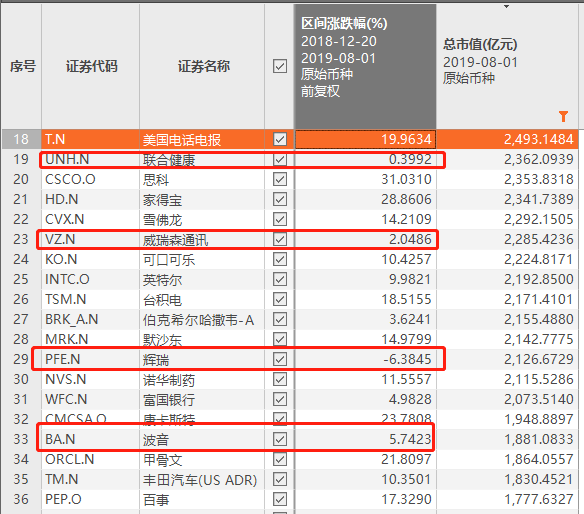
Task: Click the 序号 column header
Action: [22, 67]
